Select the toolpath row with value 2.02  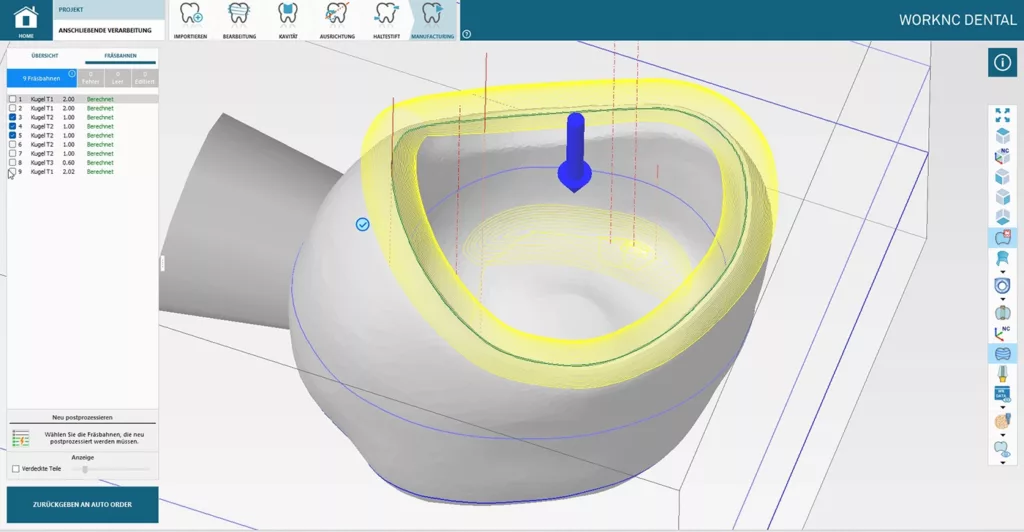82,172
